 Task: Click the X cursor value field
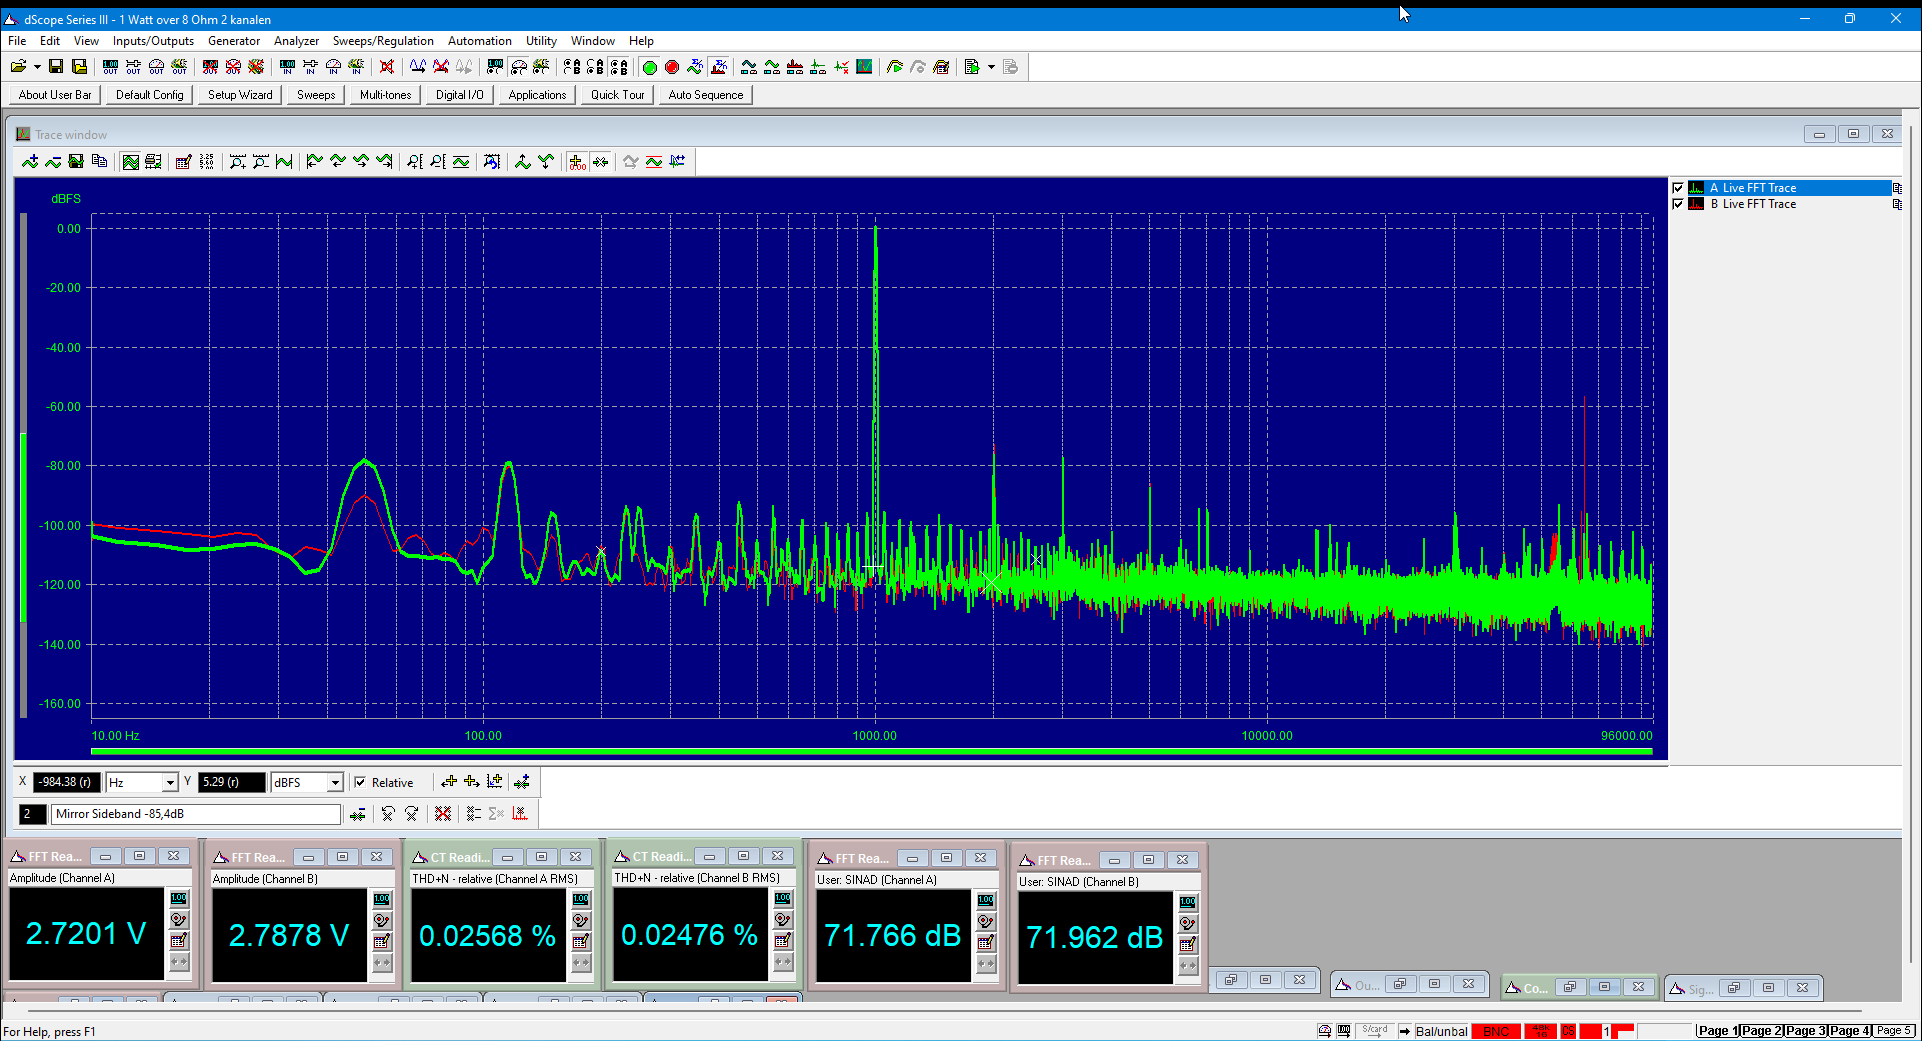coord(66,782)
